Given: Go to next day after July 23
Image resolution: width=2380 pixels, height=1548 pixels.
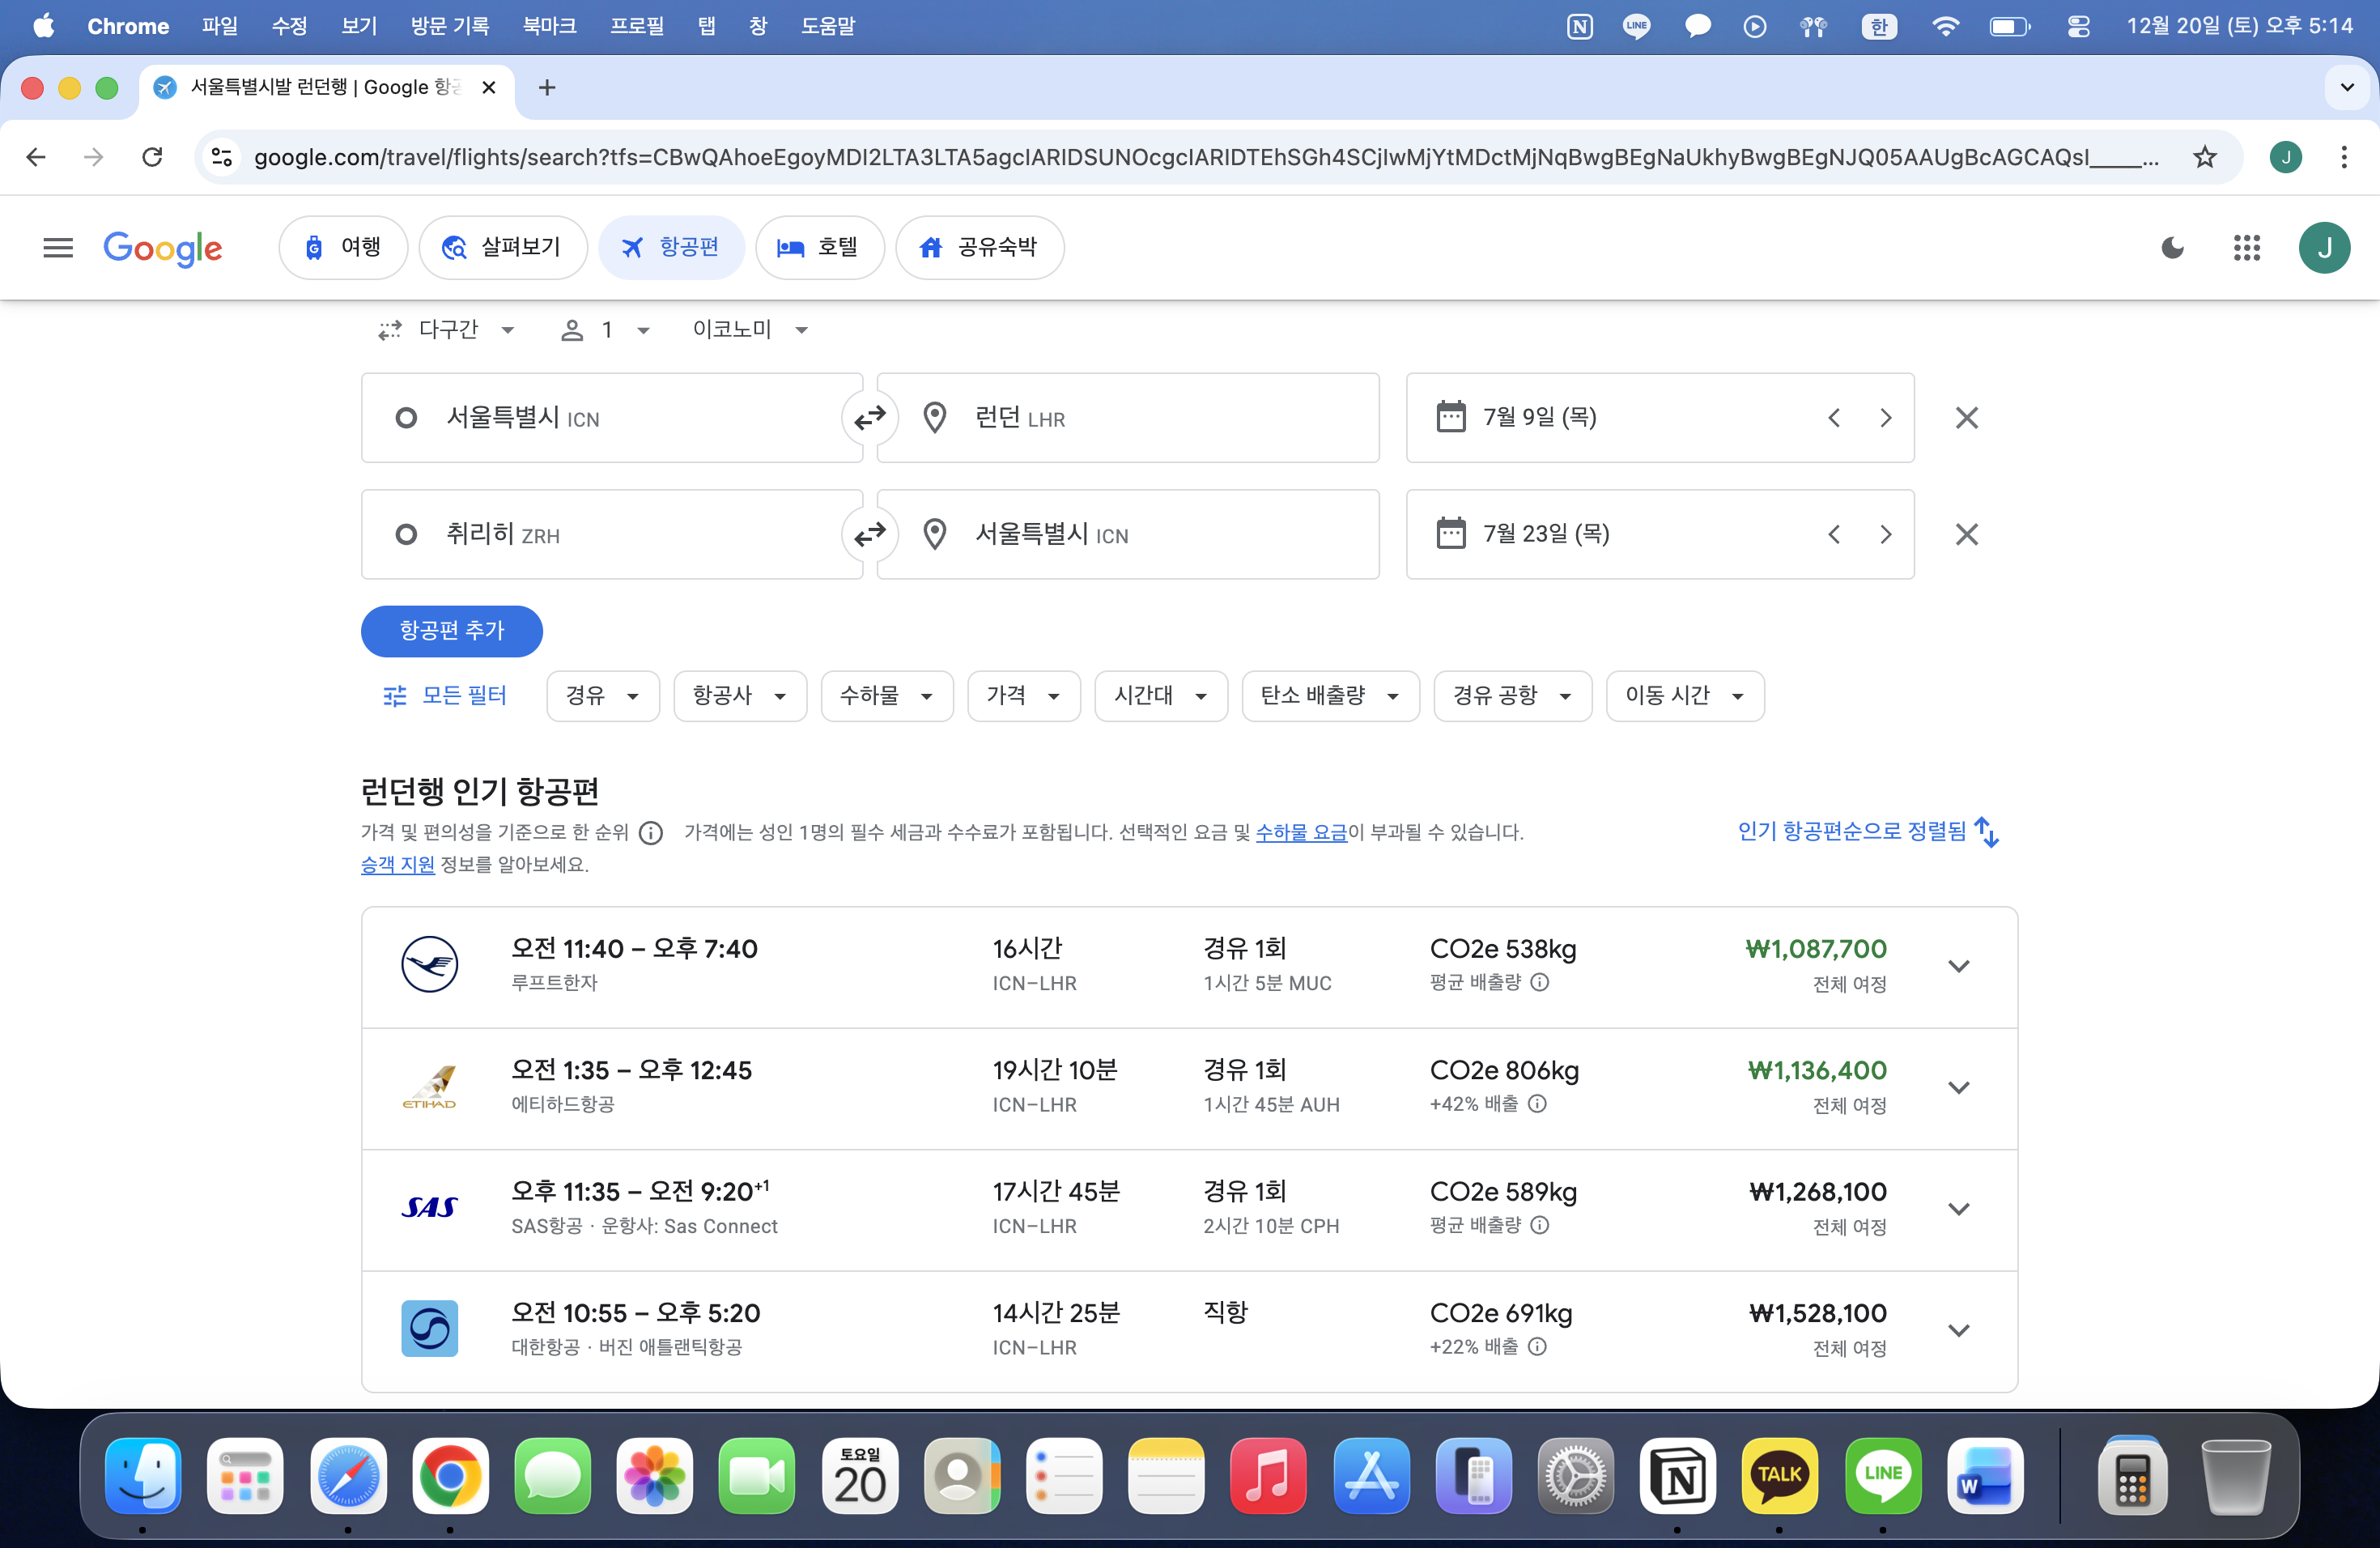Looking at the screenshot, I should (x=1885, y=534).
